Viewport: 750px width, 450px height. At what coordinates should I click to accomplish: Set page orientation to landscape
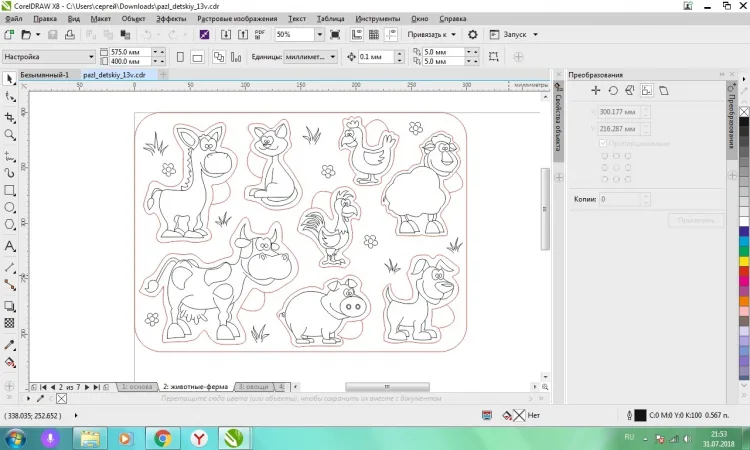(197, 57)
